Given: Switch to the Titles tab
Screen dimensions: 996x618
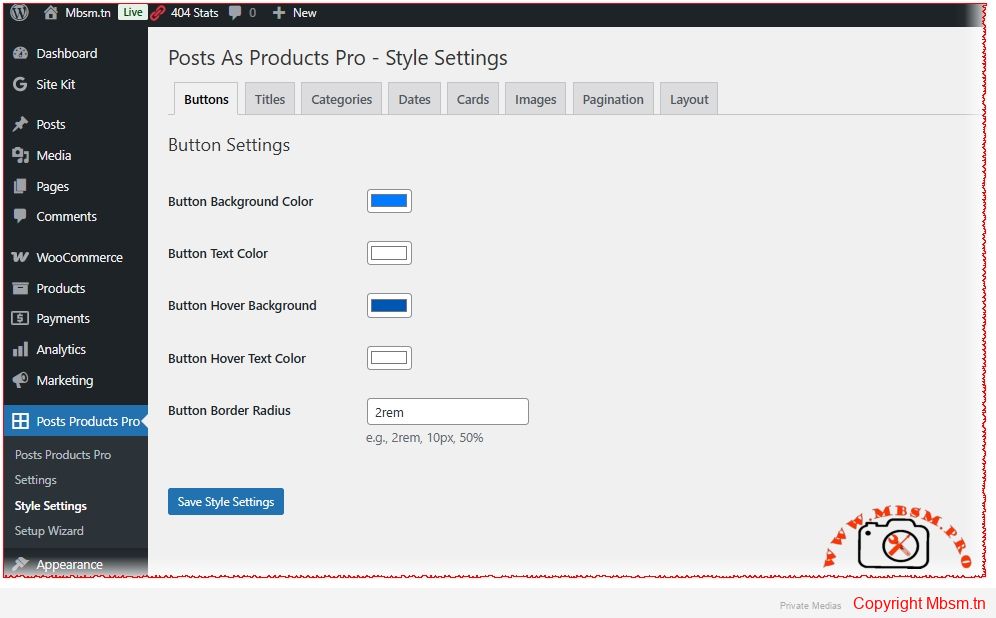Looking at the screenshot, I should click(x=269, y=98).
